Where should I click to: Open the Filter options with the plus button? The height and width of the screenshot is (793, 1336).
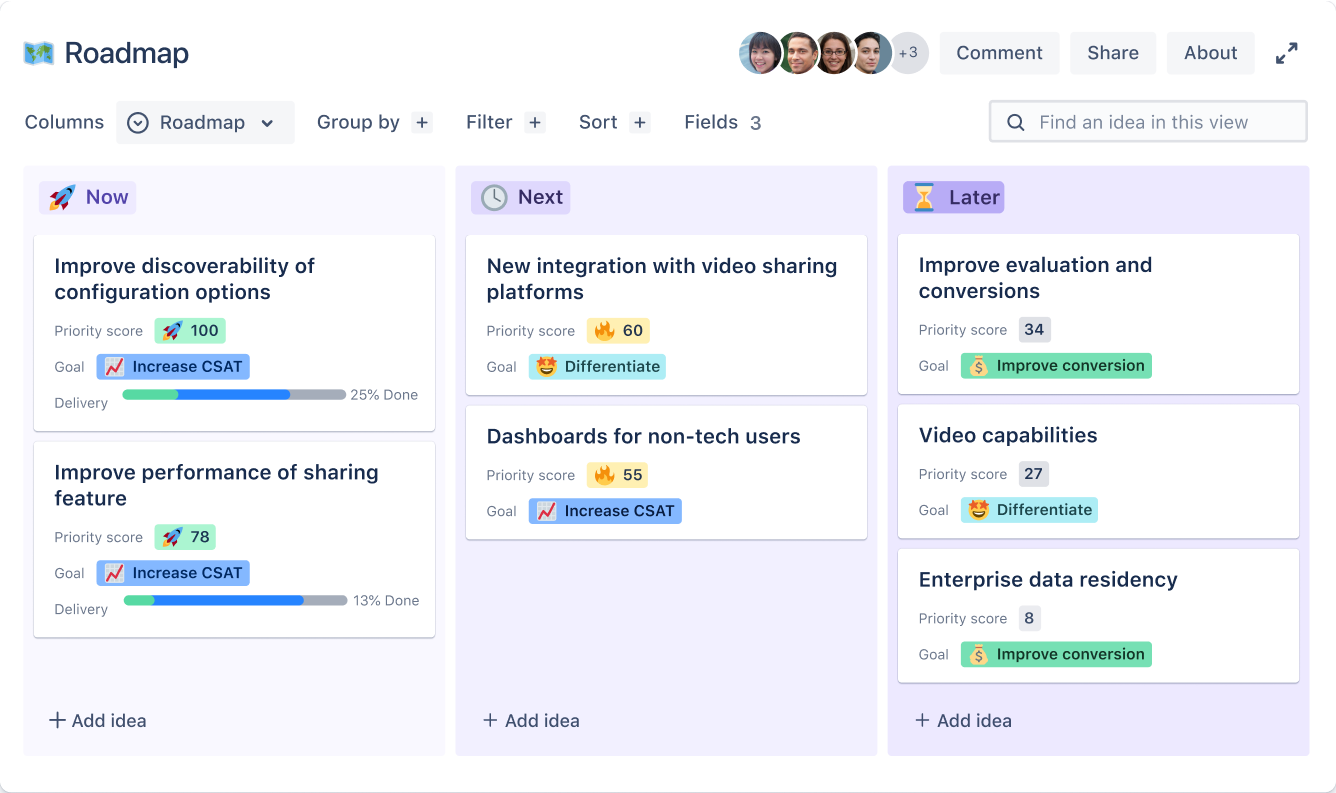click(x=535, y=122)
